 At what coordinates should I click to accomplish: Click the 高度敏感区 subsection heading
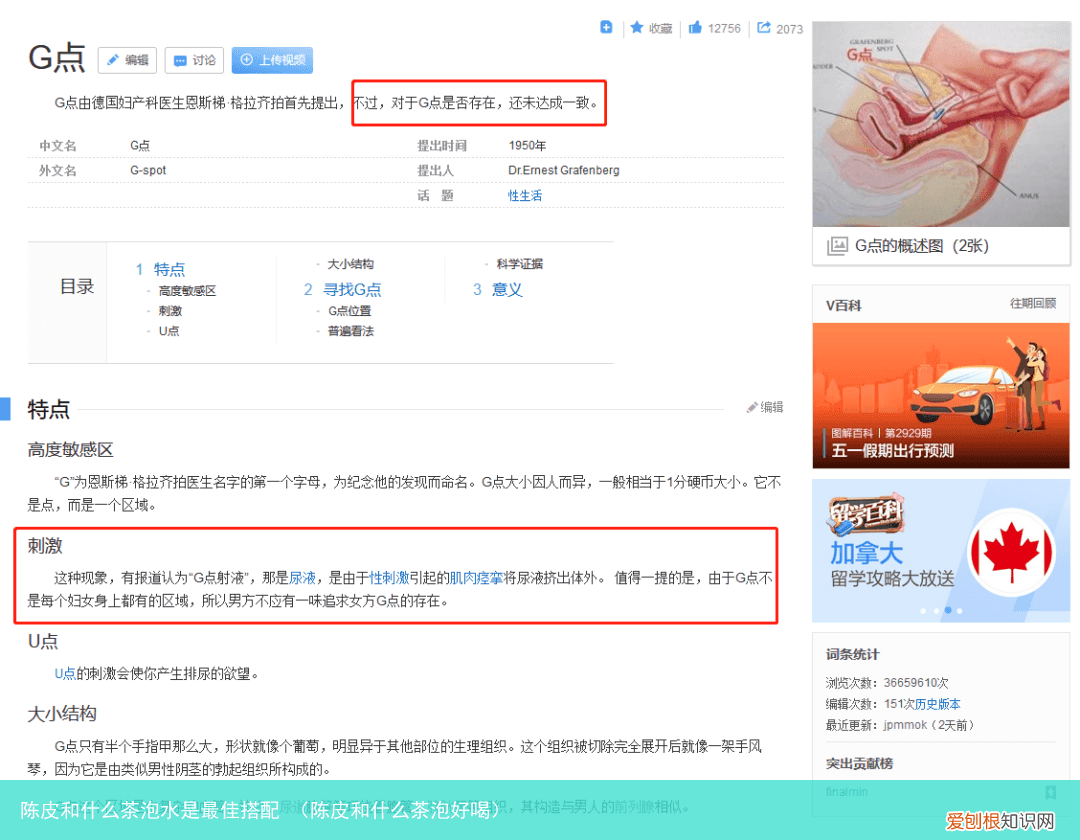pyautogui.click(x=70, y=450)
